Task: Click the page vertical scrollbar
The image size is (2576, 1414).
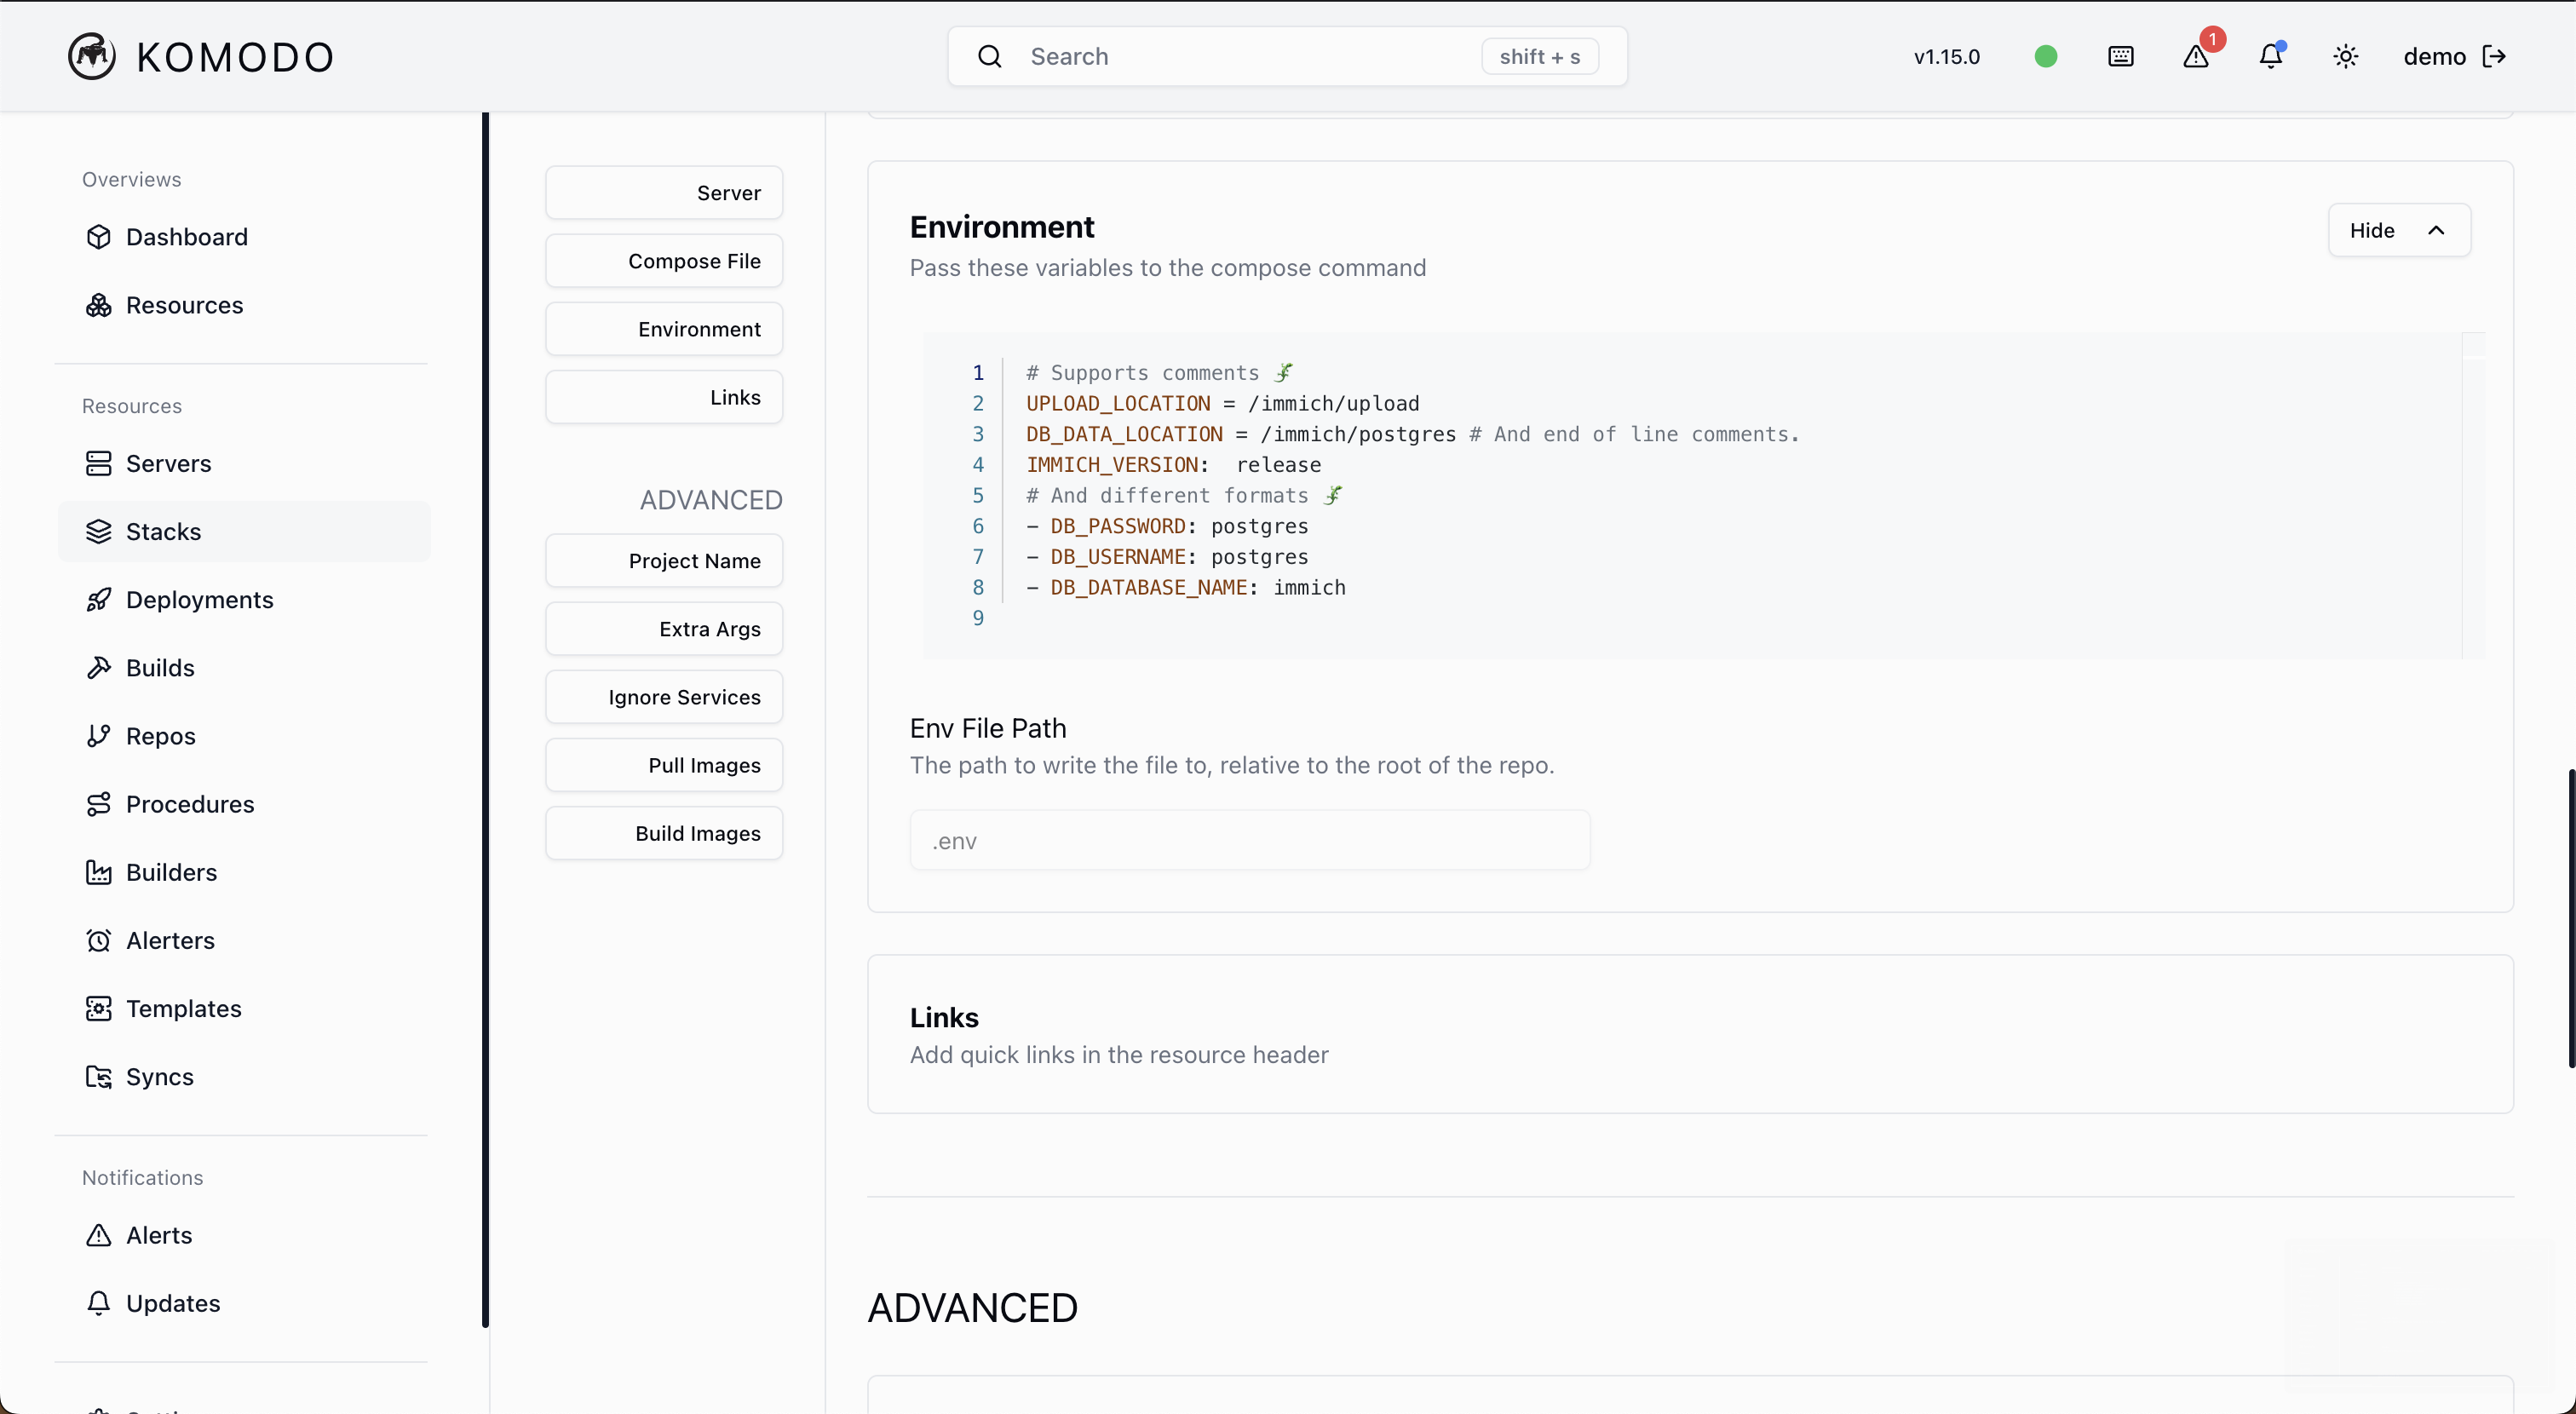Action: point(2570,917)
